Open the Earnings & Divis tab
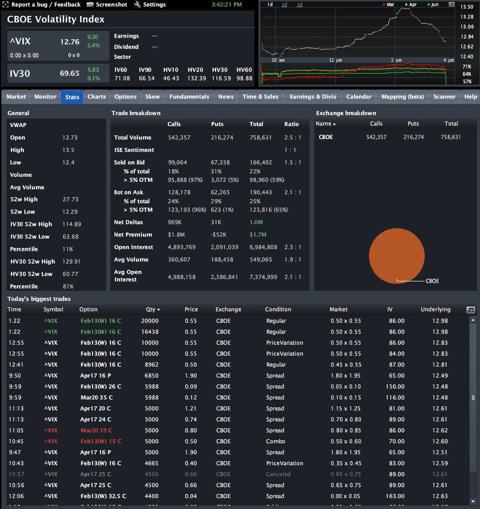The width and height of the screenshot is (480, 509). click(x=313, y=97)
